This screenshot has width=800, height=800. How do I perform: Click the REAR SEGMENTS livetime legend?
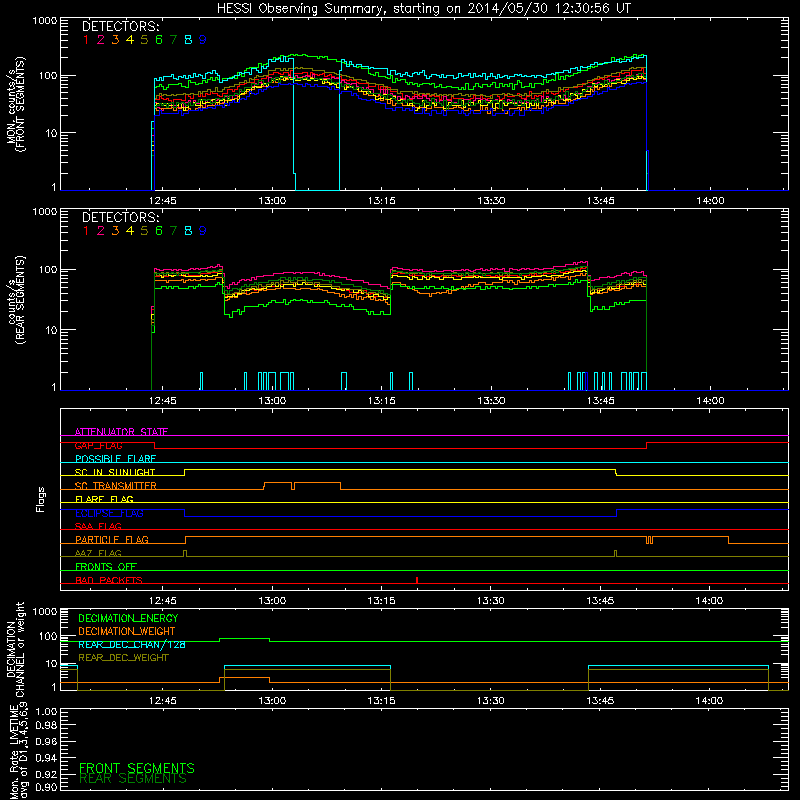click(x=133, y=779)
